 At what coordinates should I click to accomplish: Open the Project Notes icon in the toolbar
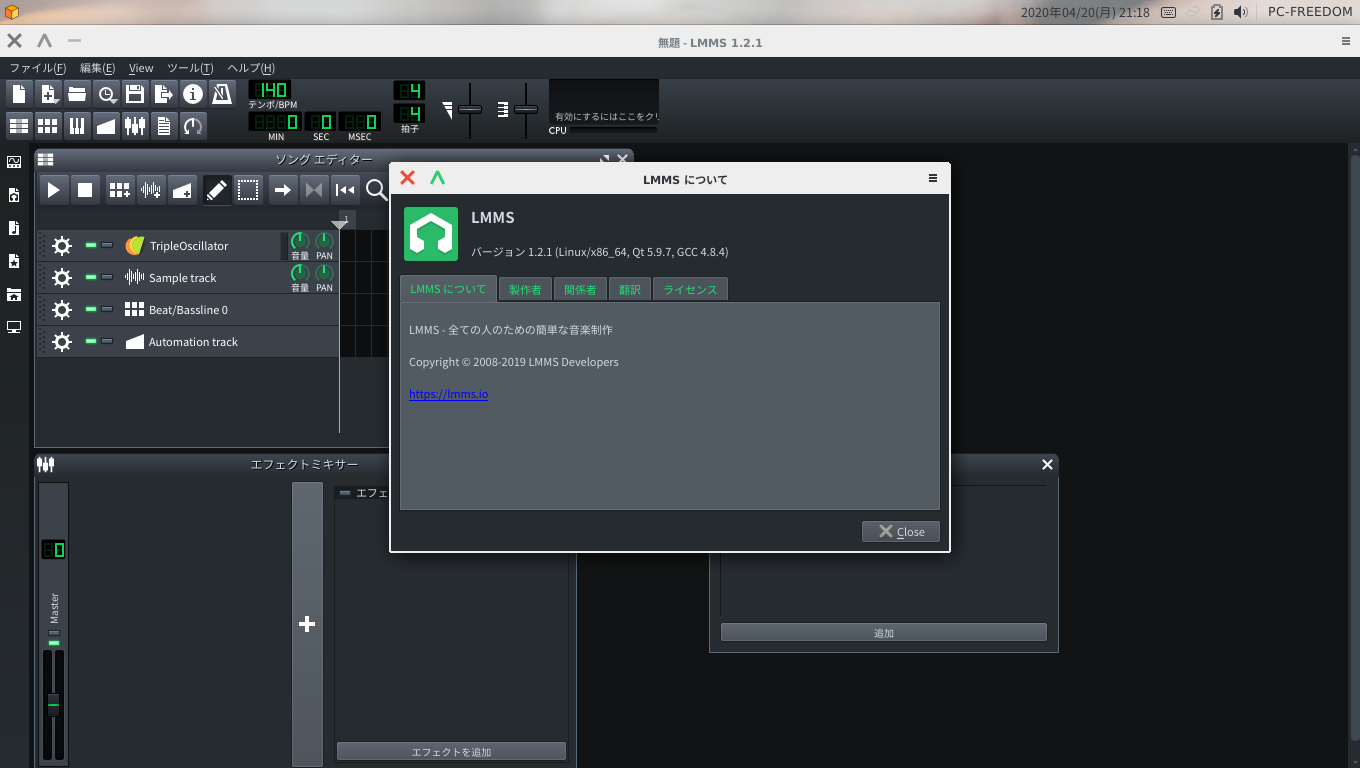point(164,125)
